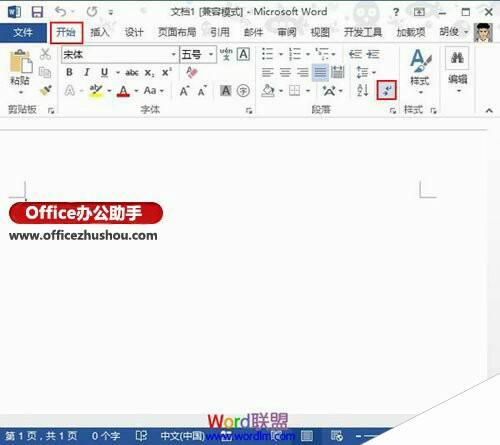The height and width of the screenshot is (445, 500).
Task: Increase font size with grow icon
Action: click(184, 91)
